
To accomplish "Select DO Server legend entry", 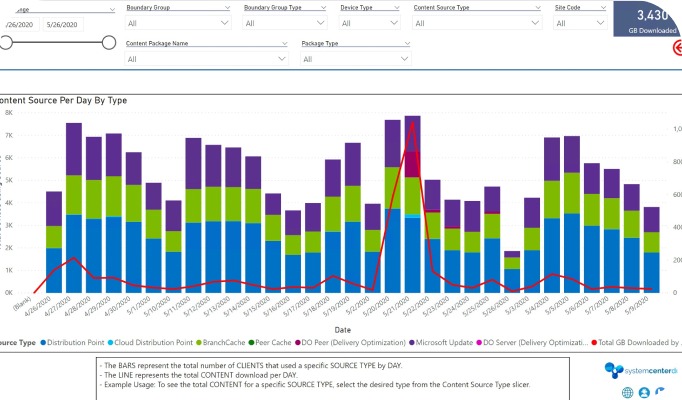I will 532,343.
